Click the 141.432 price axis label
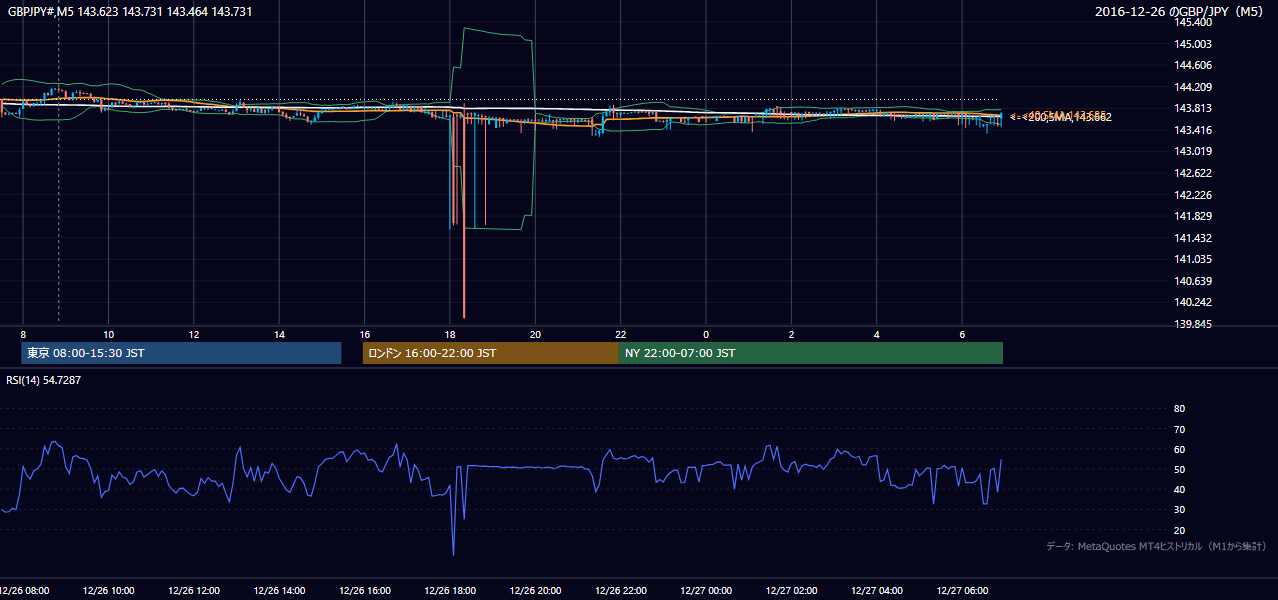 [1193, 238]
